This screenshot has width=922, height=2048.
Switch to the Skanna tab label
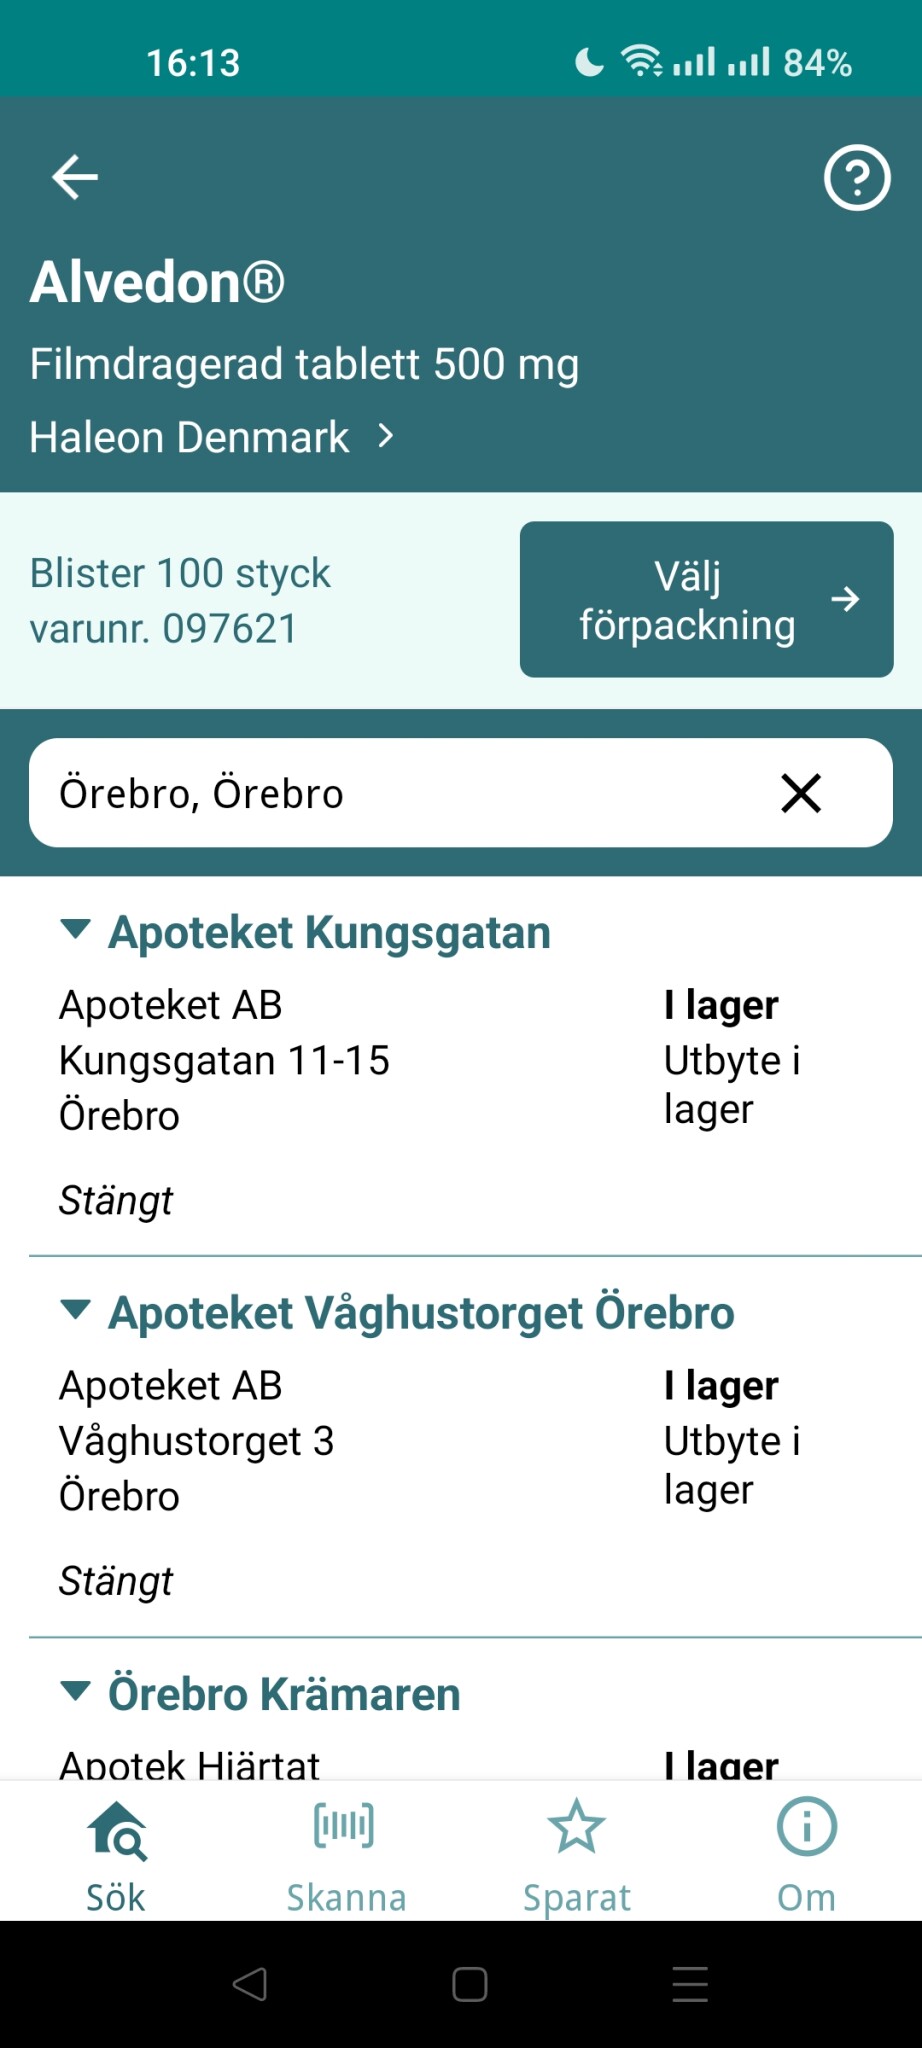click(346, 1897)
